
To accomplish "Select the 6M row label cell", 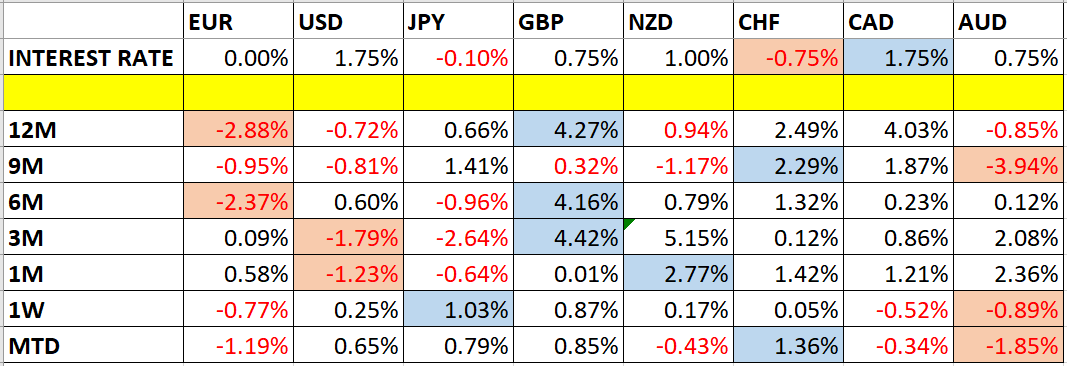I will click(93, 202).
